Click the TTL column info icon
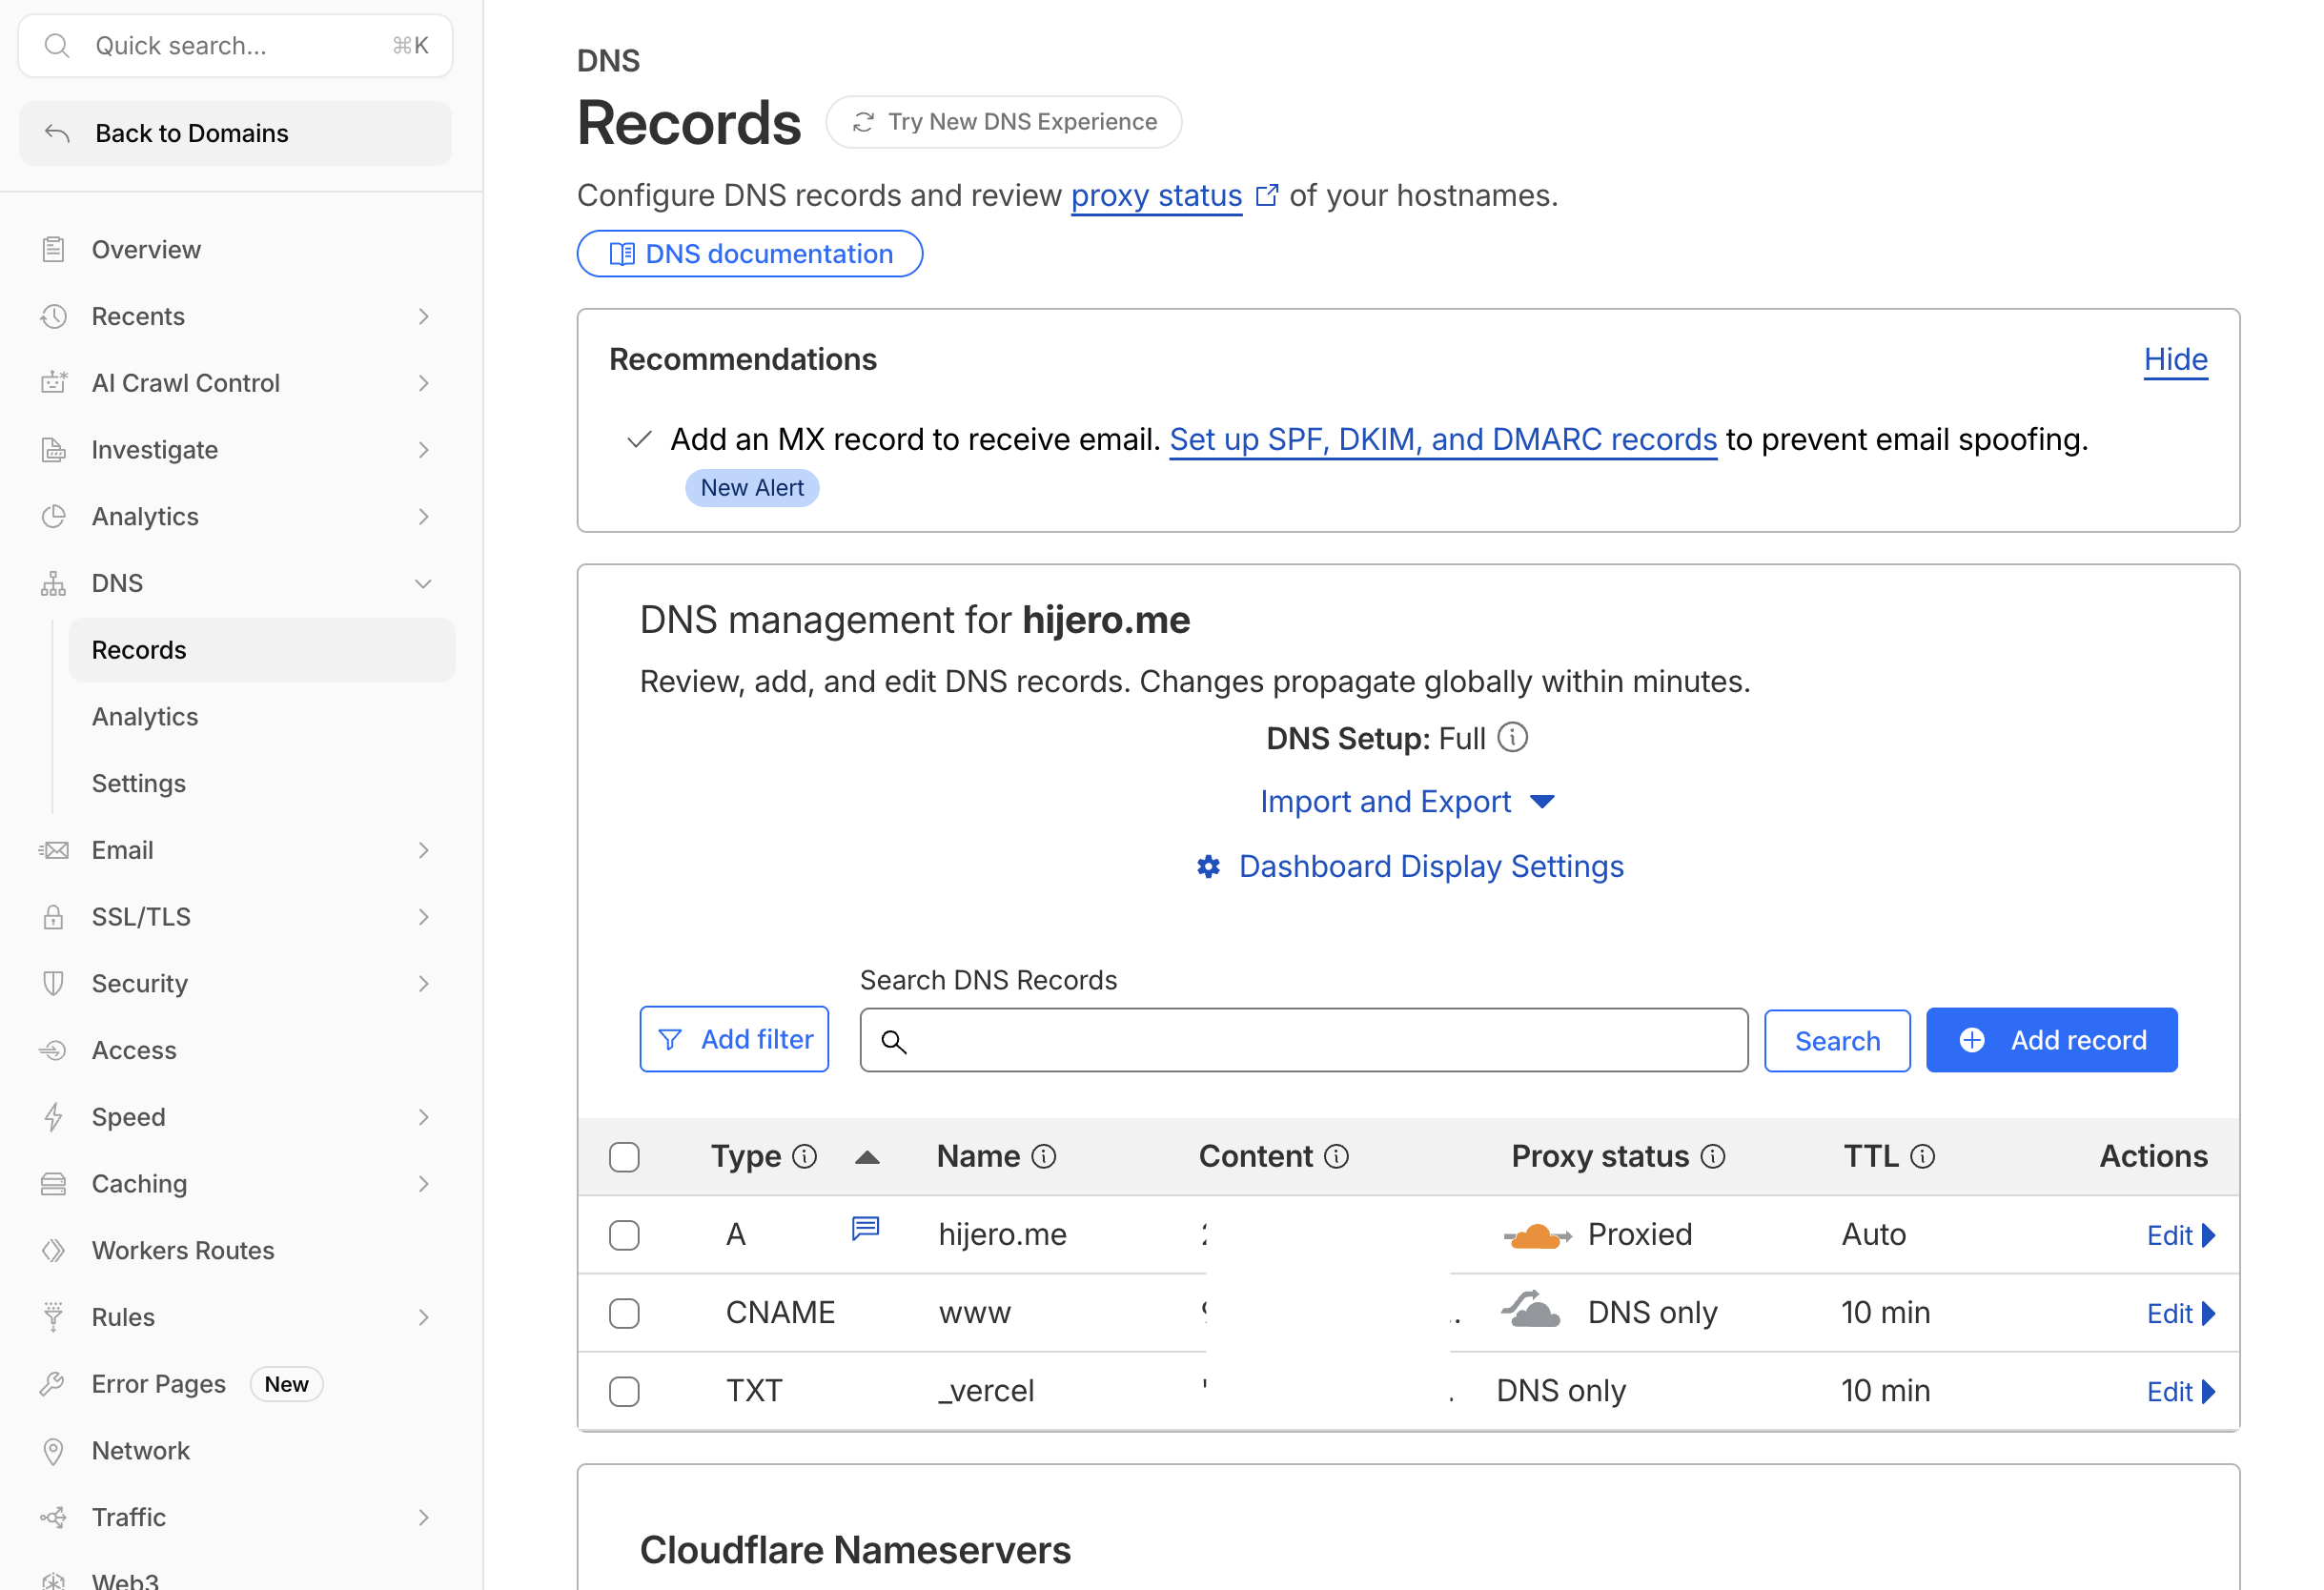Image resolution: width=2324 pixels, height=1590 pixels. click(x=1922, y=1157)
